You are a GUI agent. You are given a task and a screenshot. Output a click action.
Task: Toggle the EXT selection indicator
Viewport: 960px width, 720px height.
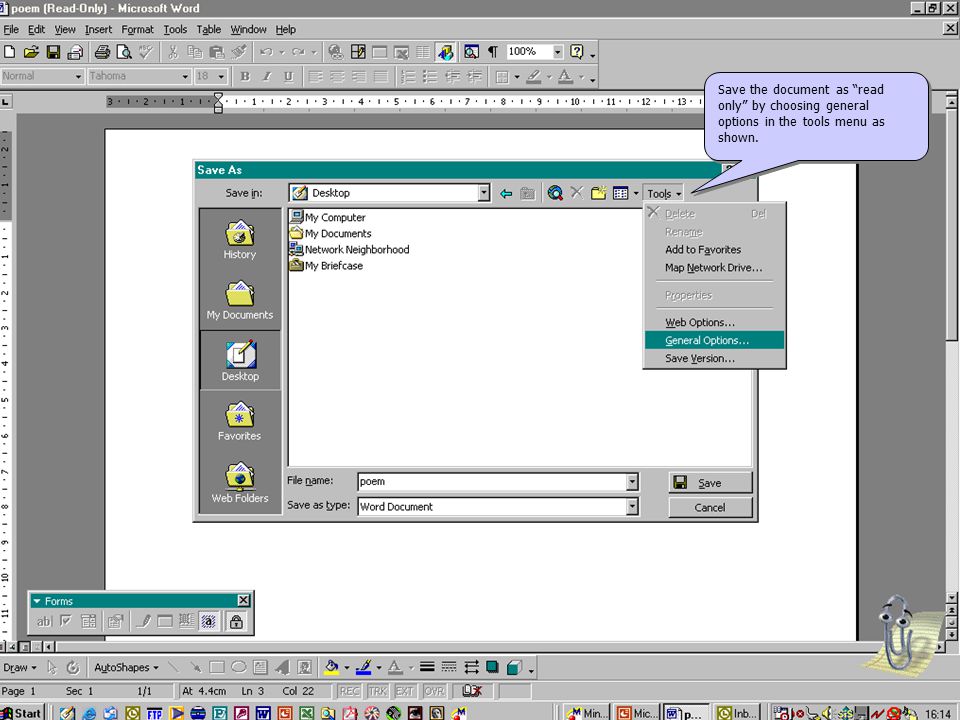pyautogui.click(x=404, y=691)
